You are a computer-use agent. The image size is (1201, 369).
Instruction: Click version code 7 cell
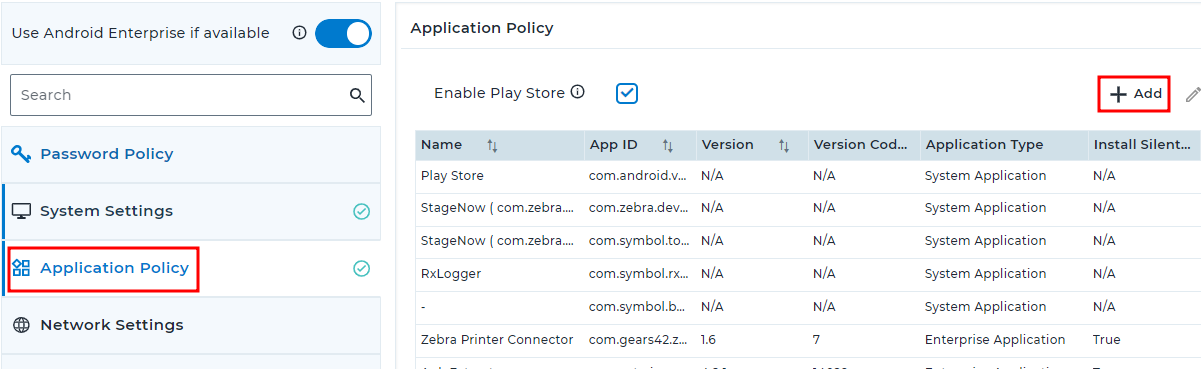click(x=817, y=340)
